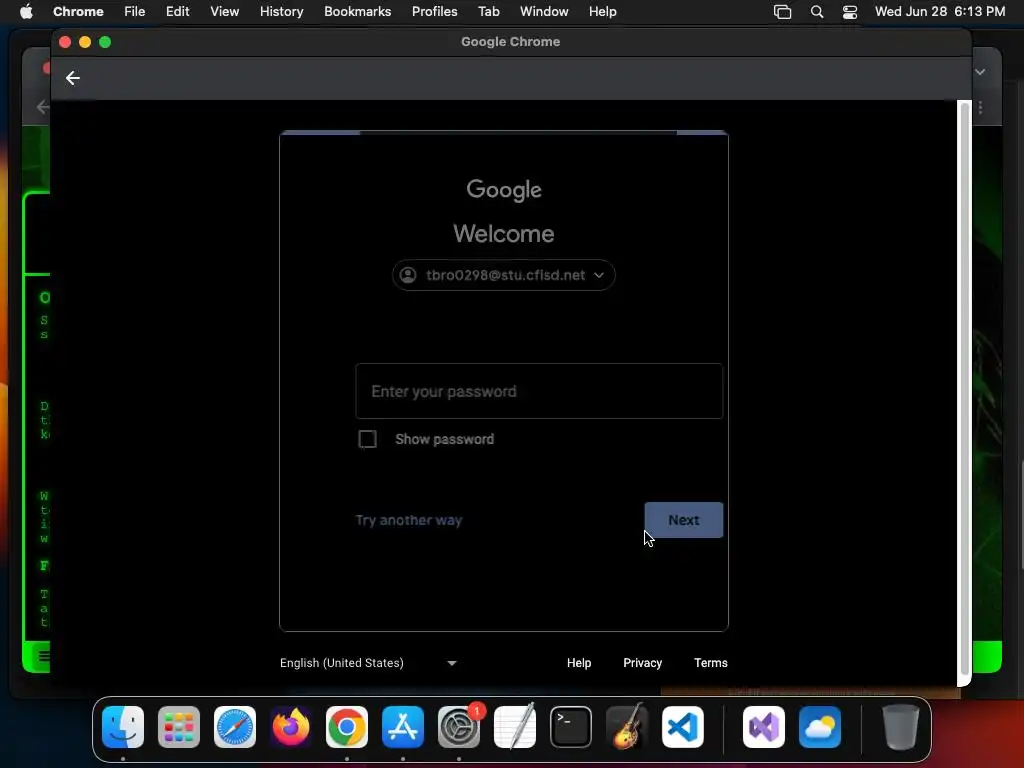Open Spotlight search in the menu bar
This screenshot has height=768, width=1024.
[816, 12]
